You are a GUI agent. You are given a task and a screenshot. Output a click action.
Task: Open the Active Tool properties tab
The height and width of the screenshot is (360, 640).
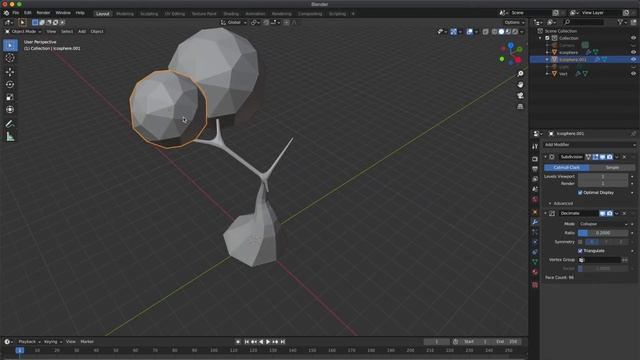click(535, 146)
